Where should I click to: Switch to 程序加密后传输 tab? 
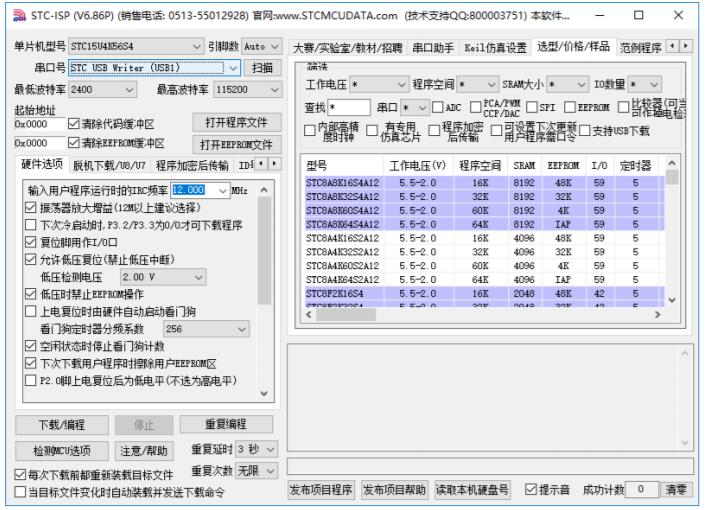192,166
